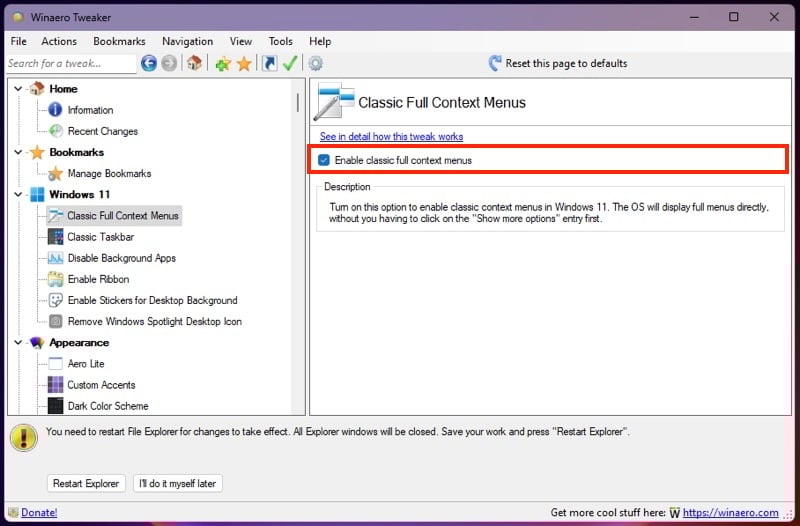Screen dimensions: 800x526
Task: Click the create shortcut arrow toolbar icon
Action: (269, 63)
